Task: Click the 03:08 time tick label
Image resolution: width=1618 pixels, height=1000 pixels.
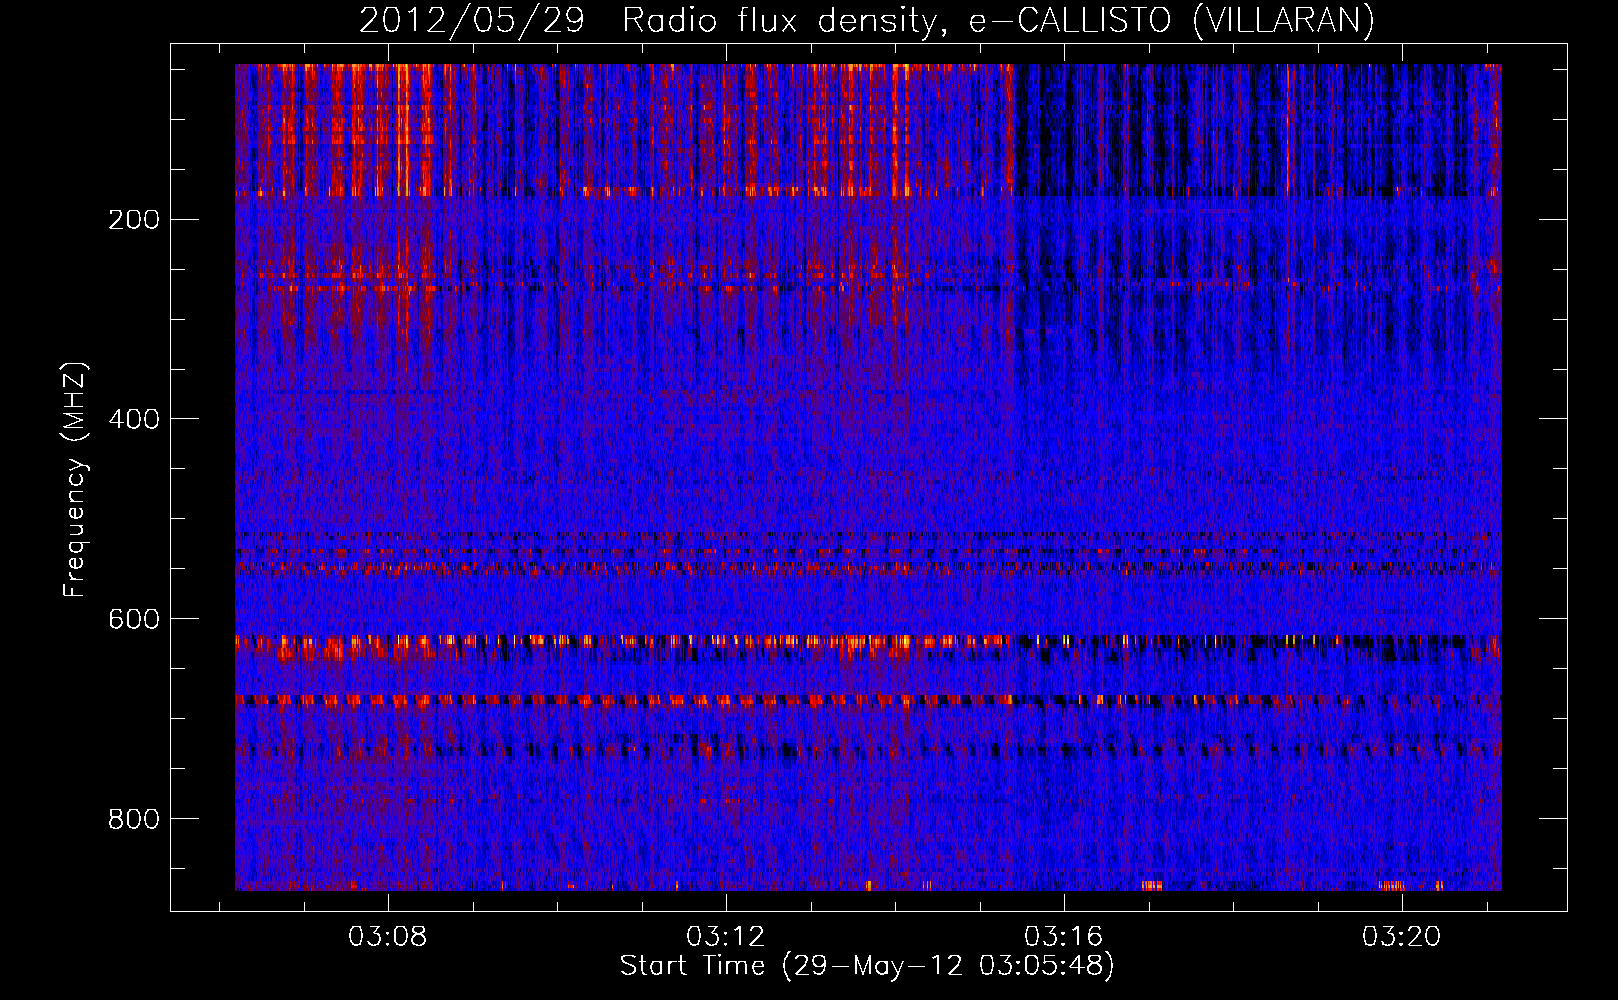Action: click(x=387, y=937)
